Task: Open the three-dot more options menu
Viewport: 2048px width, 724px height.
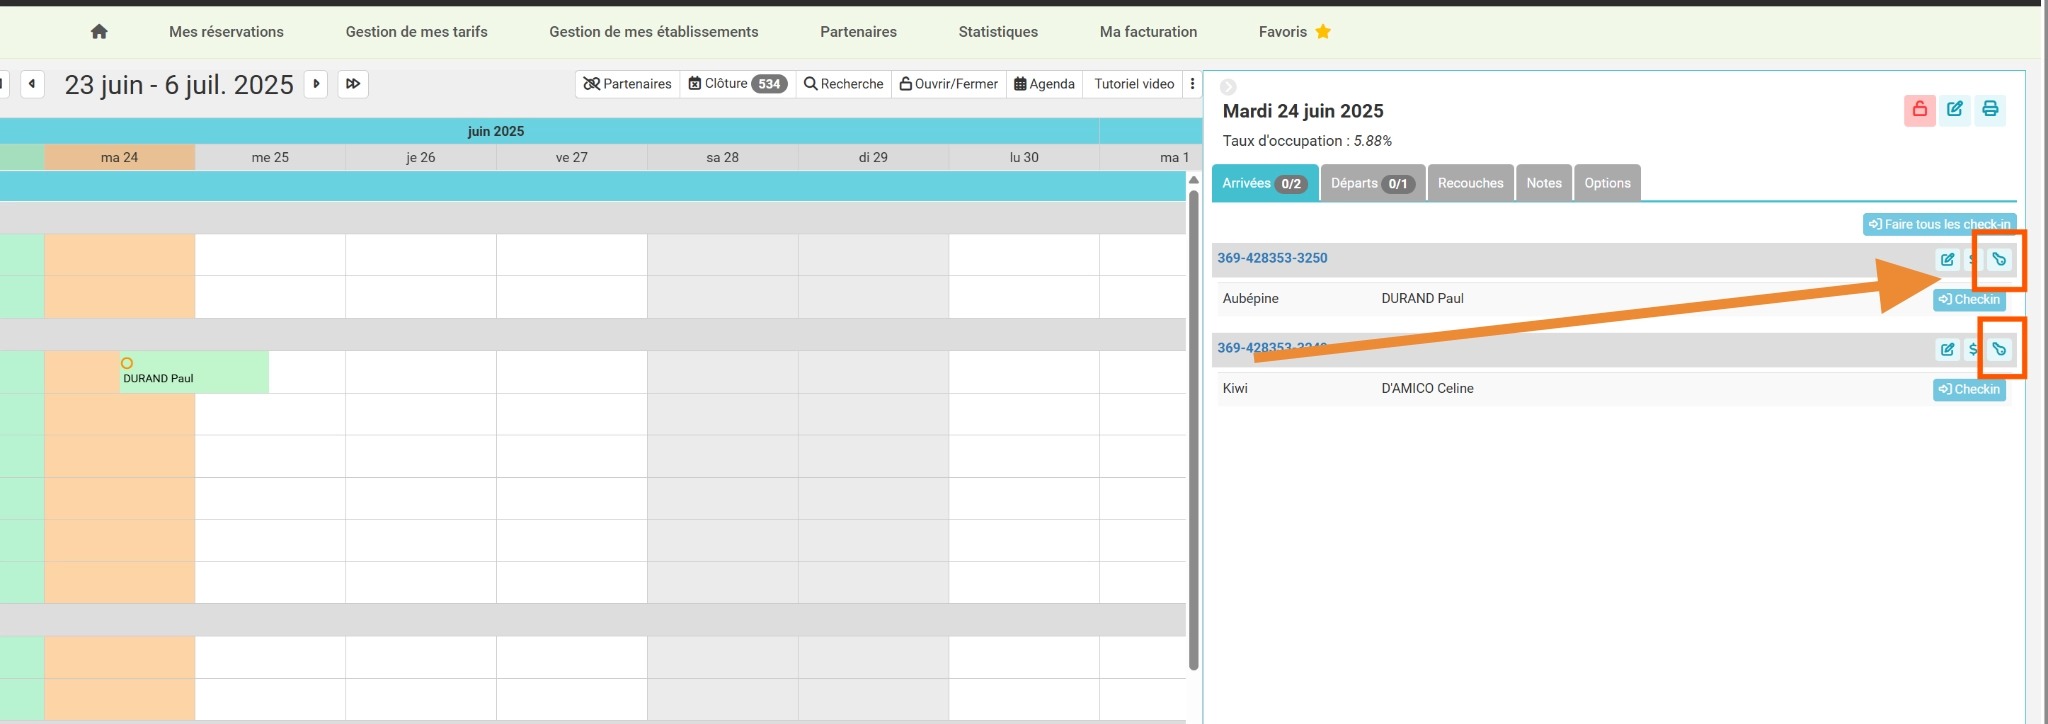Action: (x=1192, y=84)
